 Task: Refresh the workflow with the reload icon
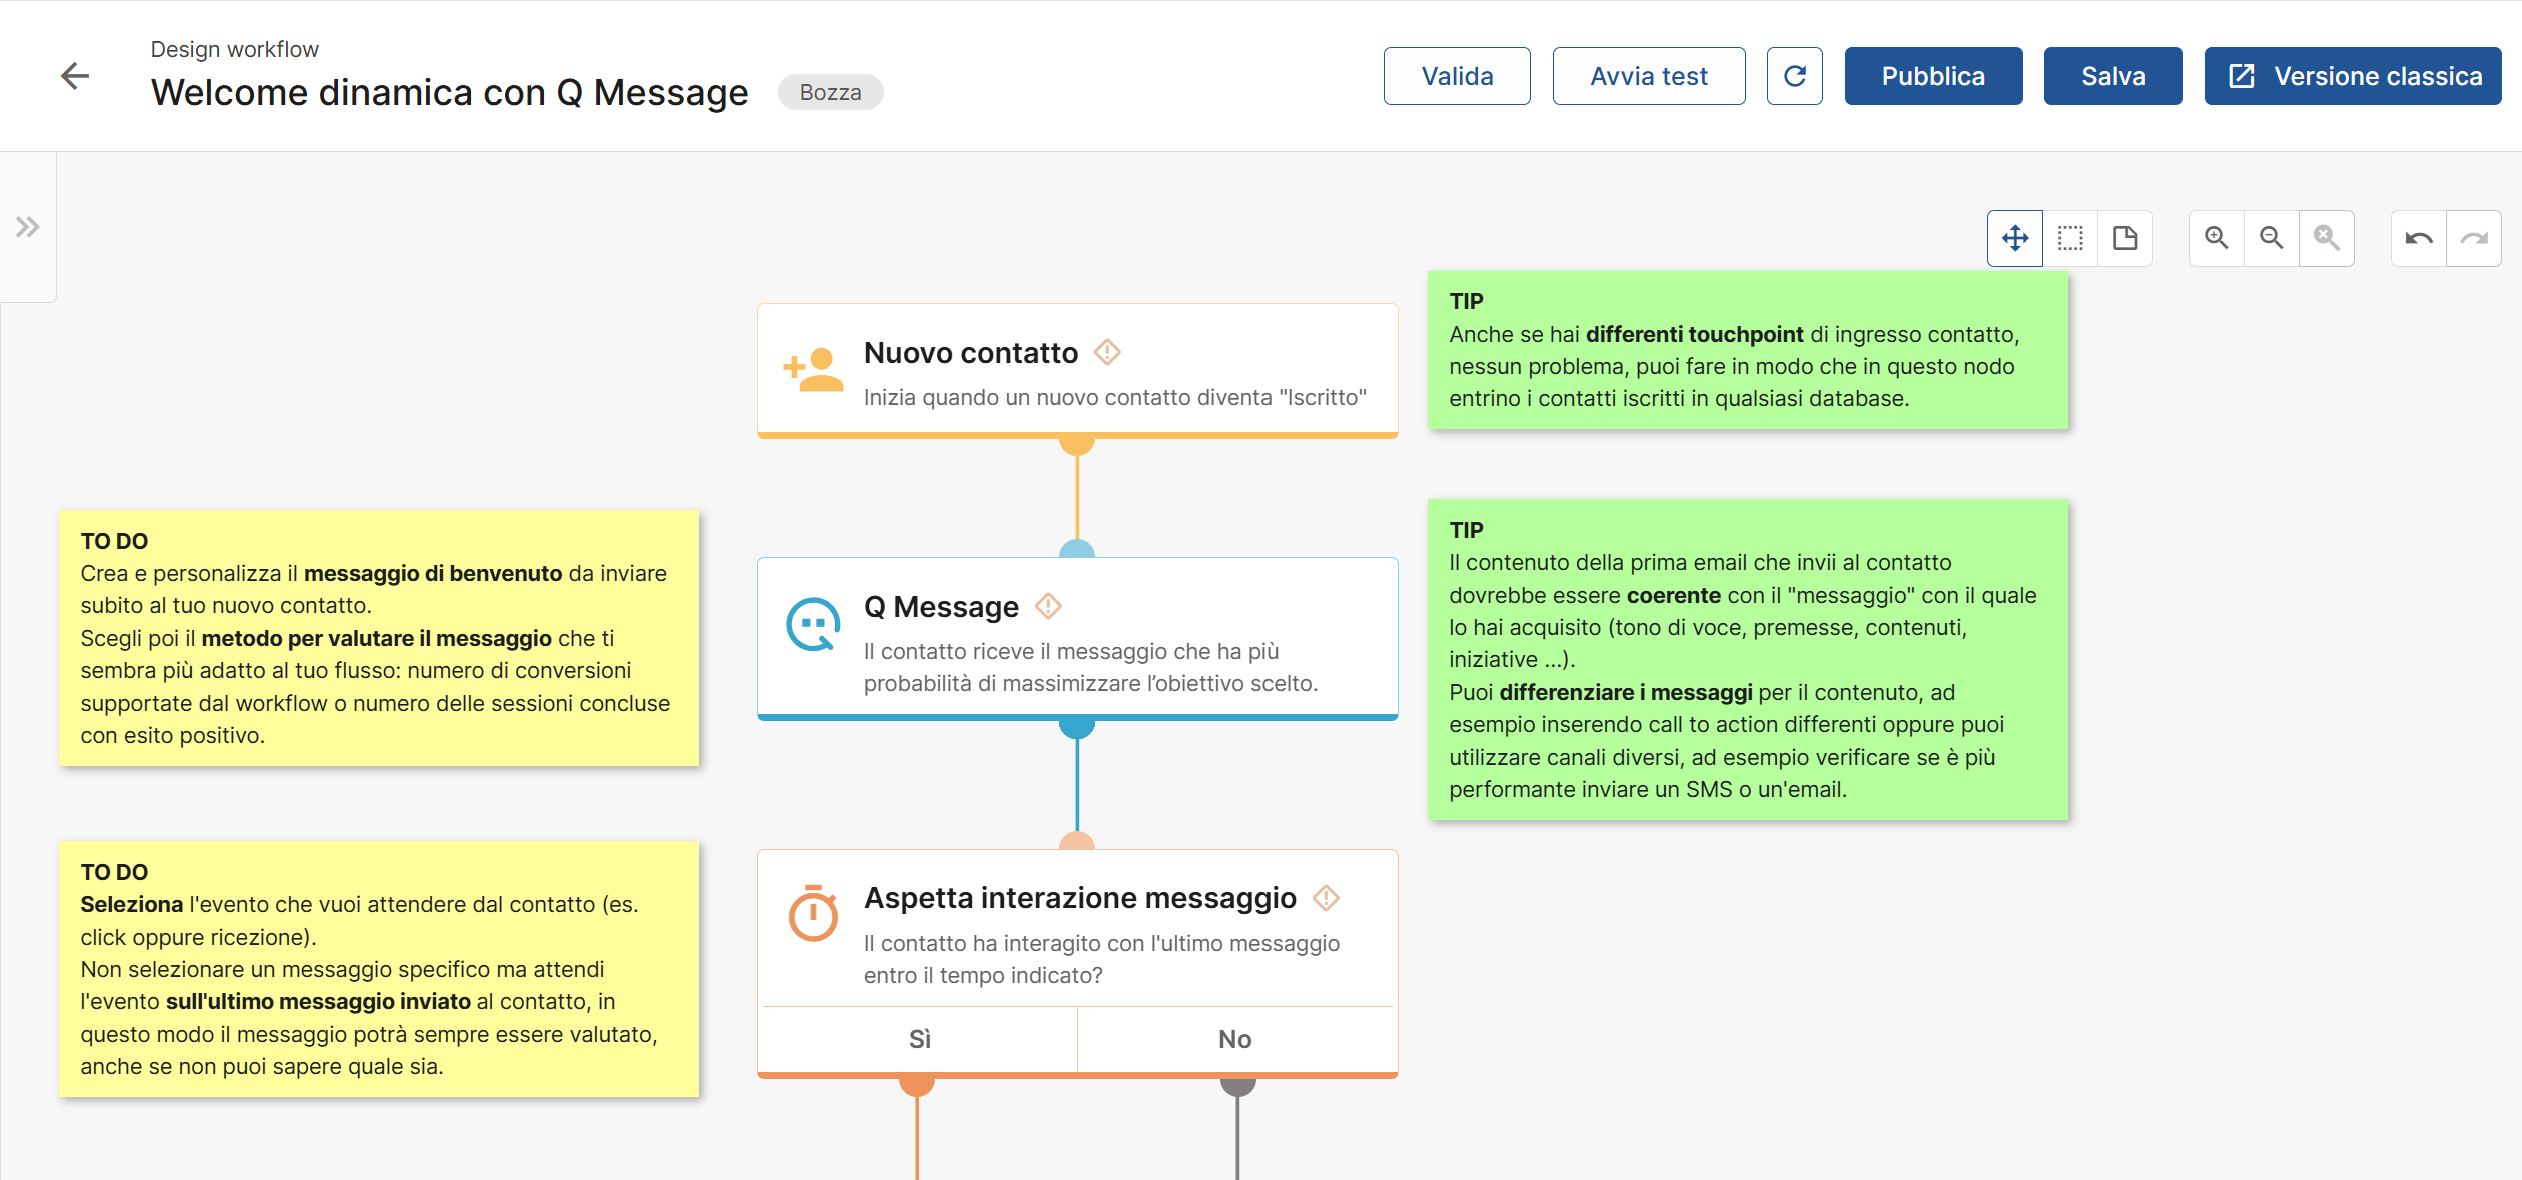click(1795, 76)
